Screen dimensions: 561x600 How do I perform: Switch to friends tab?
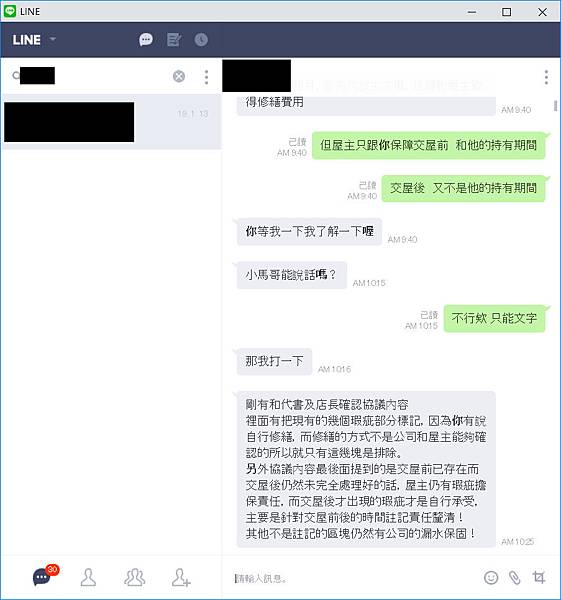coord(88,577)
